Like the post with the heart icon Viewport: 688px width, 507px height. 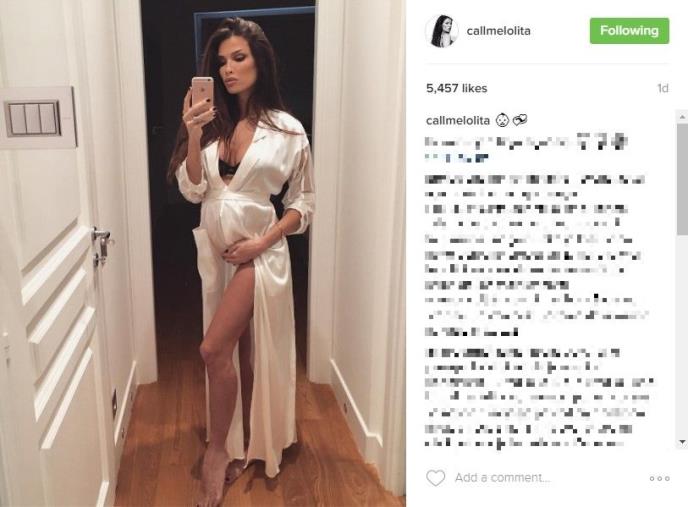[436, 478]
